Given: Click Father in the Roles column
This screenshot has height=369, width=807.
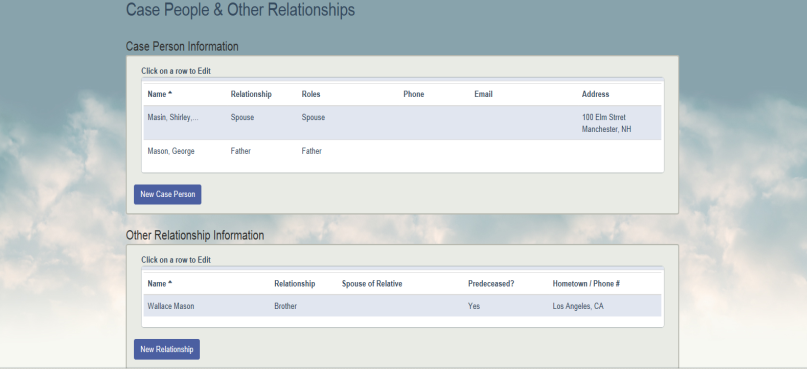Looking at the screenshot, I should (311, 151).
